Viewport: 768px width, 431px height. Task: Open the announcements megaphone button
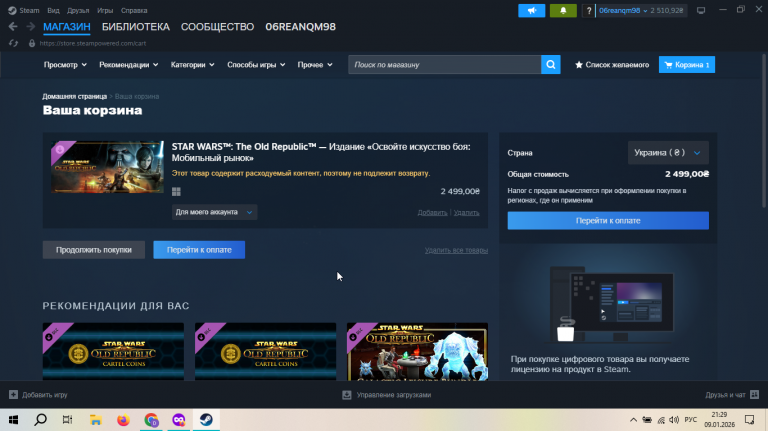click(x=531, y=10)
